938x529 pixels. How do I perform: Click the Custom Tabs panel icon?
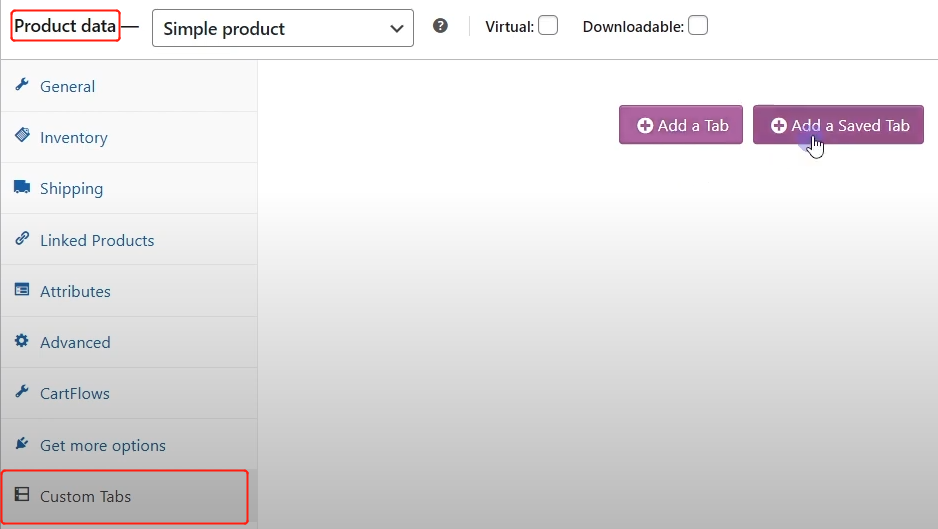[22, 494]
